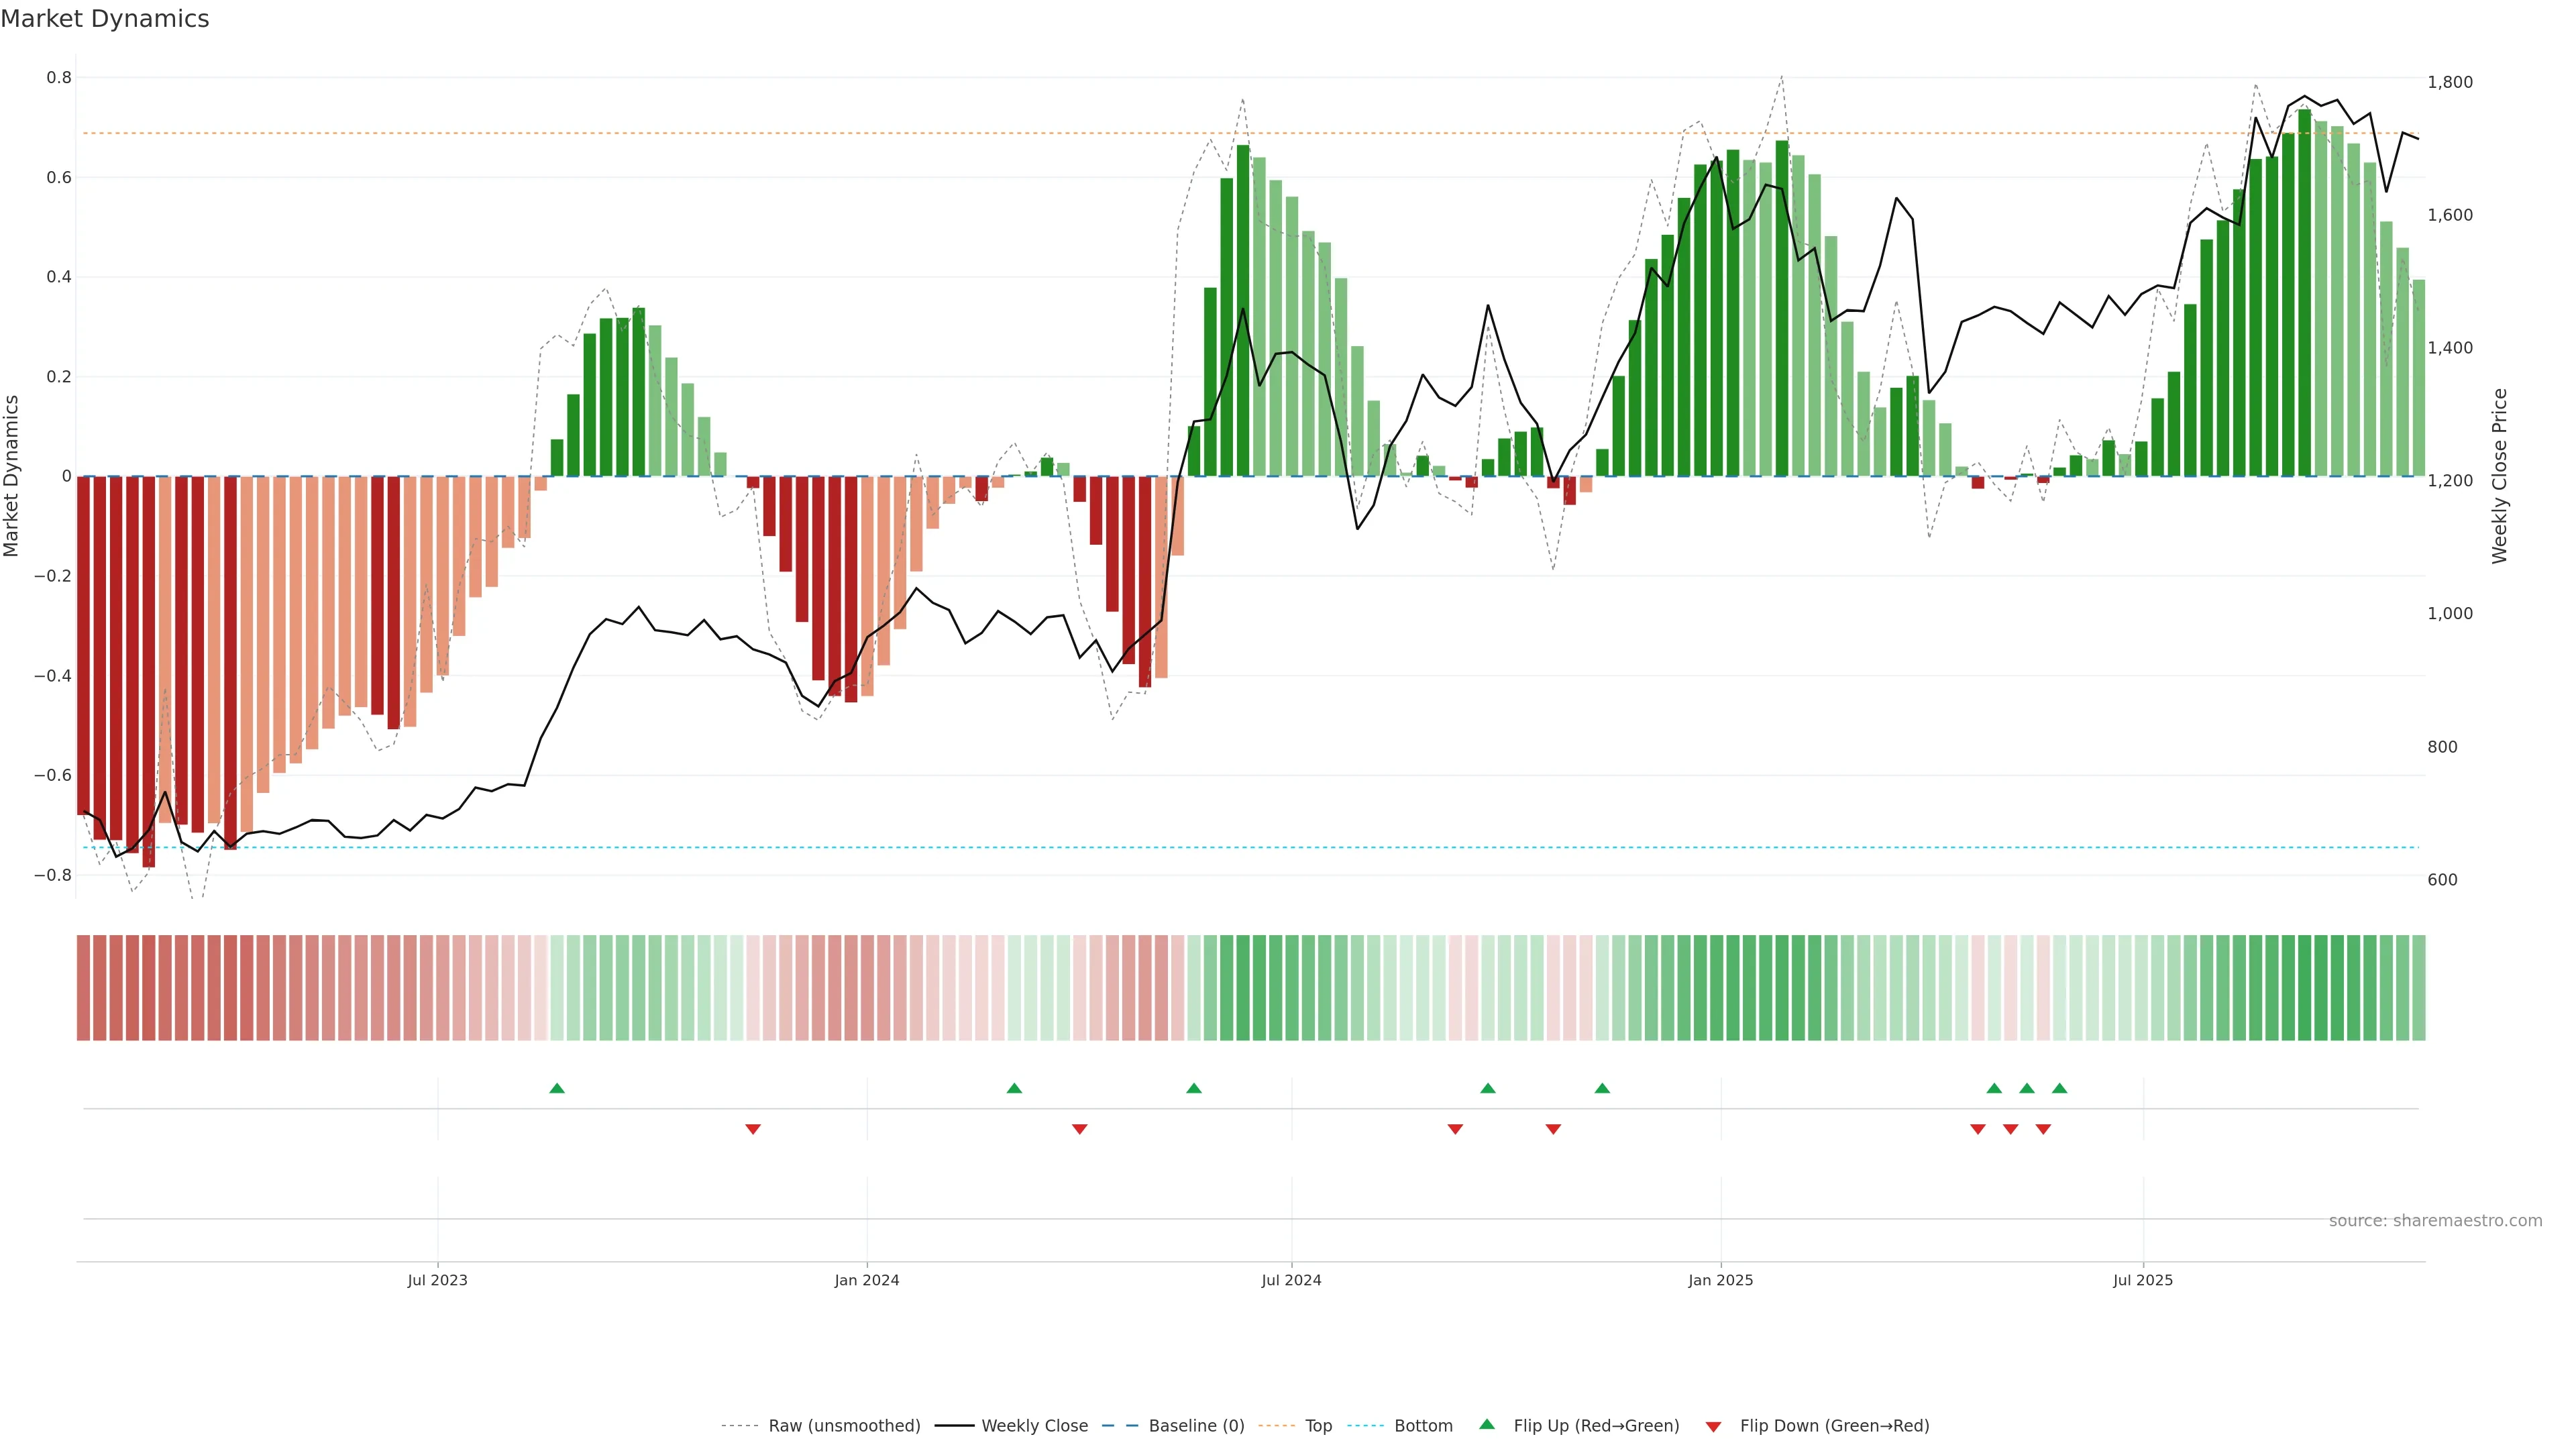Click the green flip-up marker just before Jul 2024
2576x1449 pixels.
pyautogui.click(x=1193, y=1088)
